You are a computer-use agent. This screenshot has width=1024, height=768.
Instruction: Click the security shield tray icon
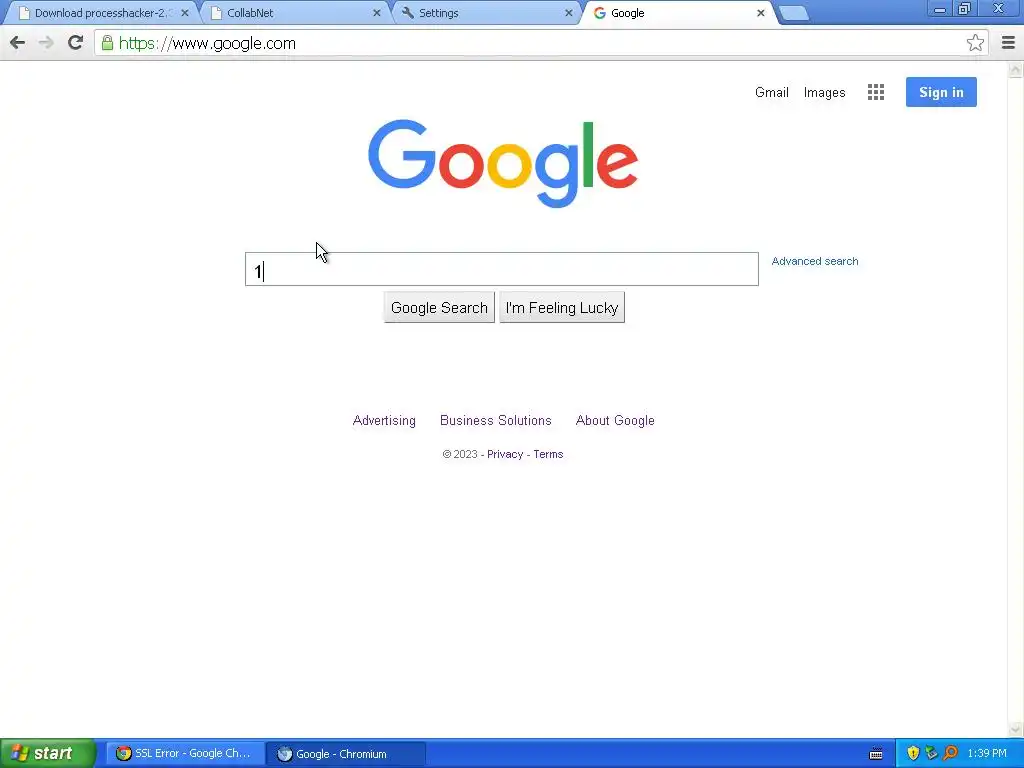[x=913, y=753]
